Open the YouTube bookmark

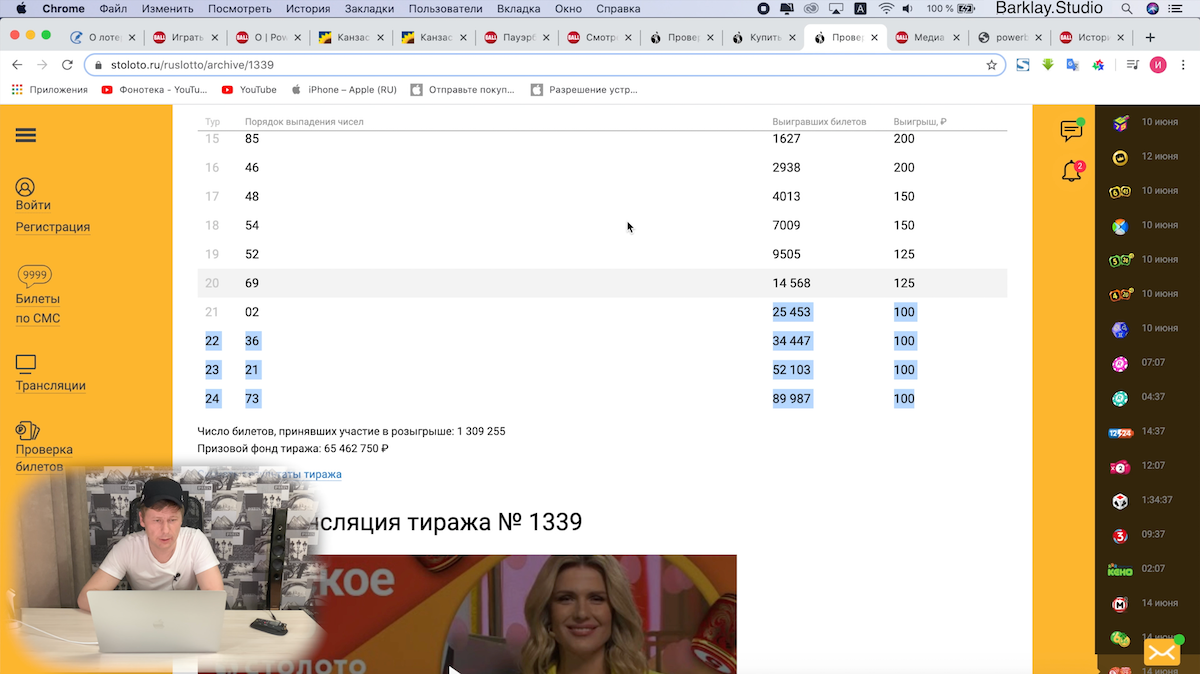pos(250,89)
